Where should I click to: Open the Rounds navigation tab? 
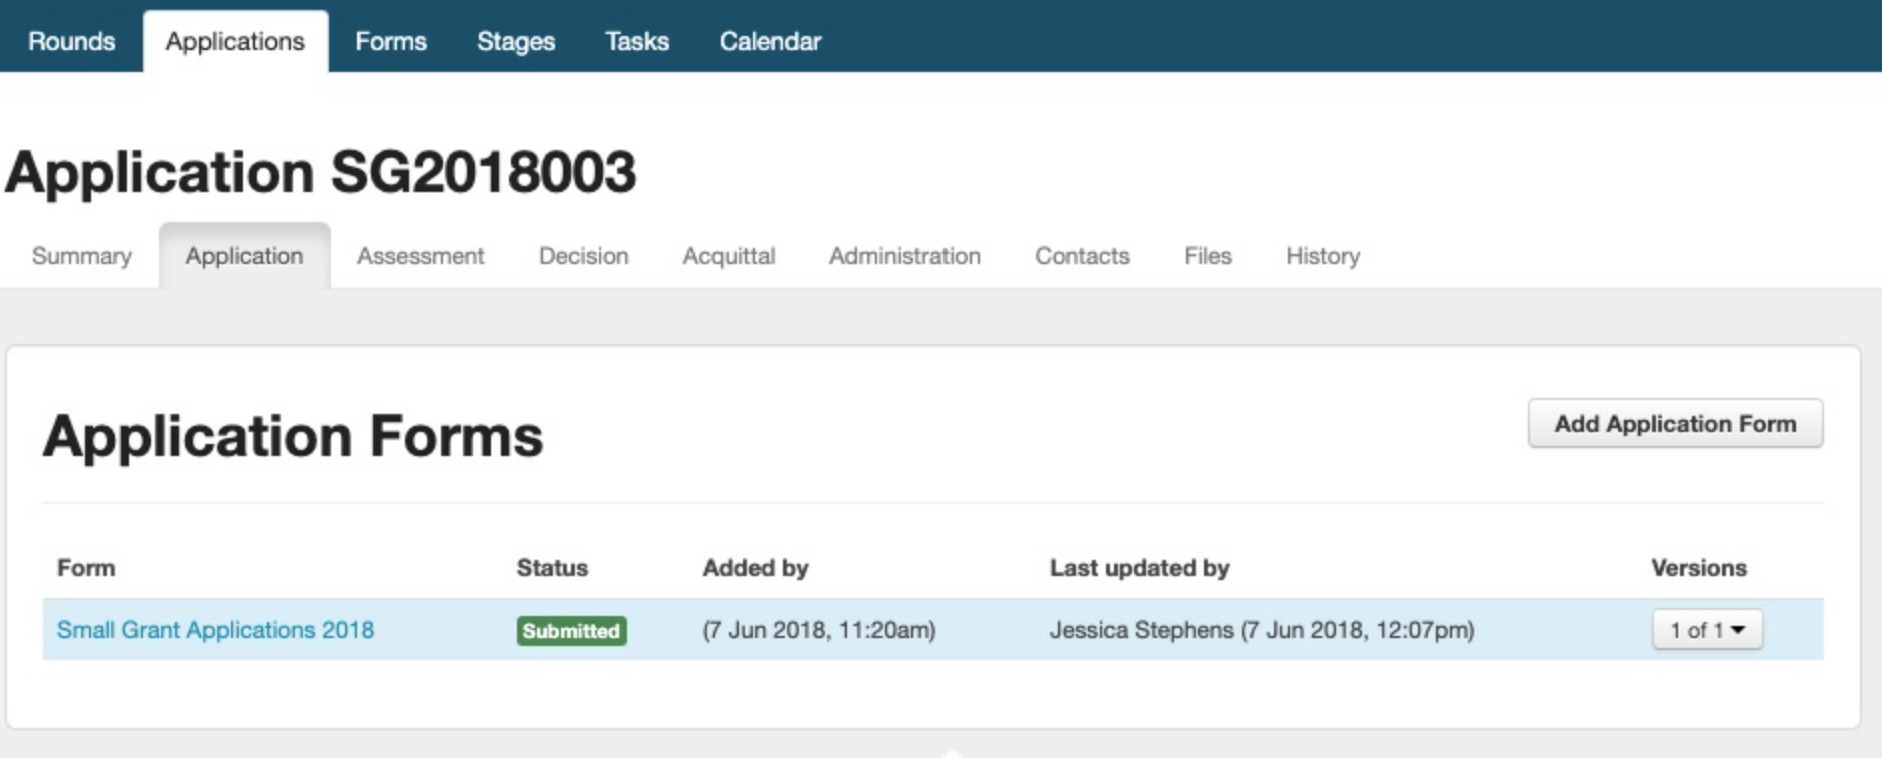click(x=71, y=41)
